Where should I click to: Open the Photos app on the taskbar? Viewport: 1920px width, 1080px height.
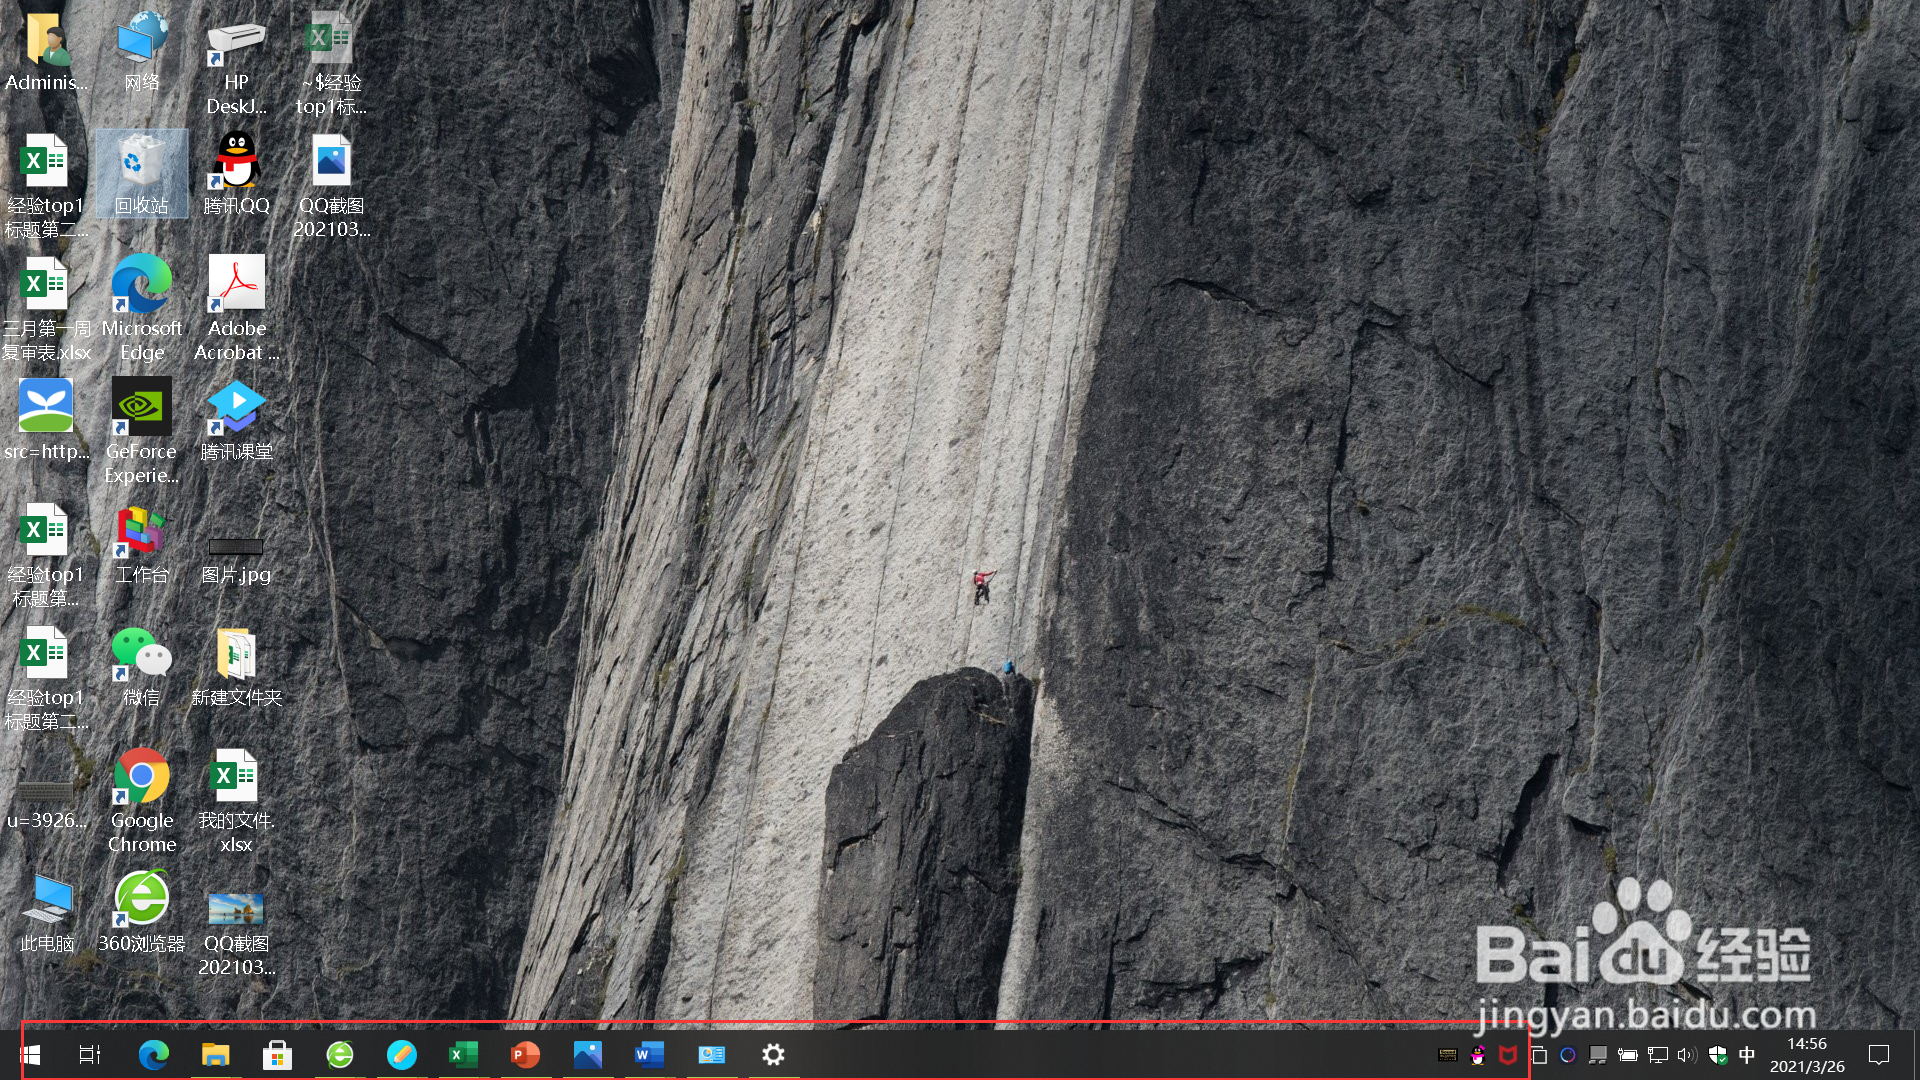[588, 1054]
